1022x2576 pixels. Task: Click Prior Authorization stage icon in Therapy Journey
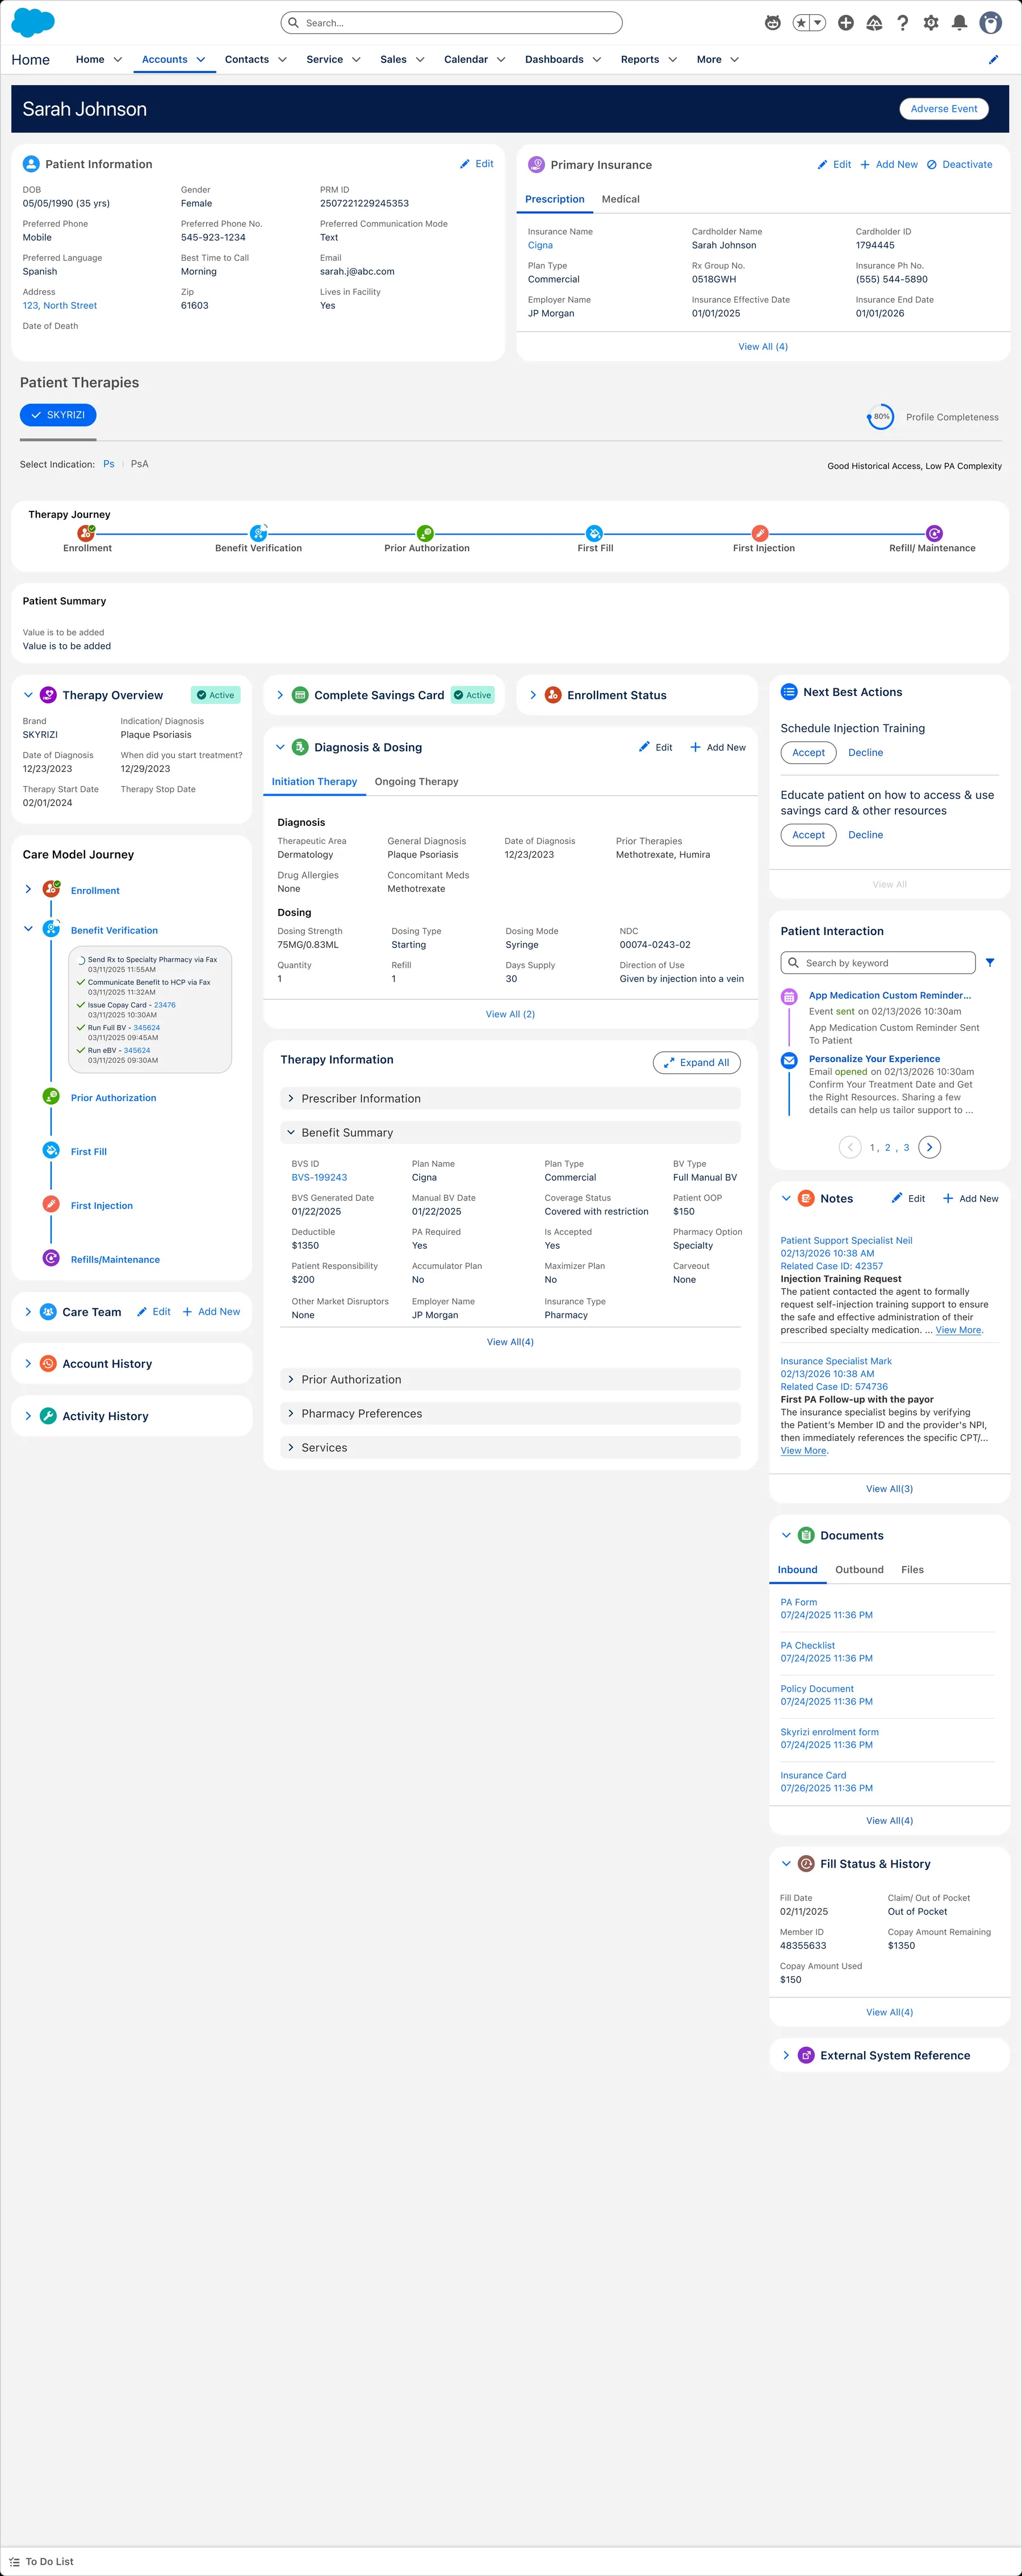tap(425, 533)
